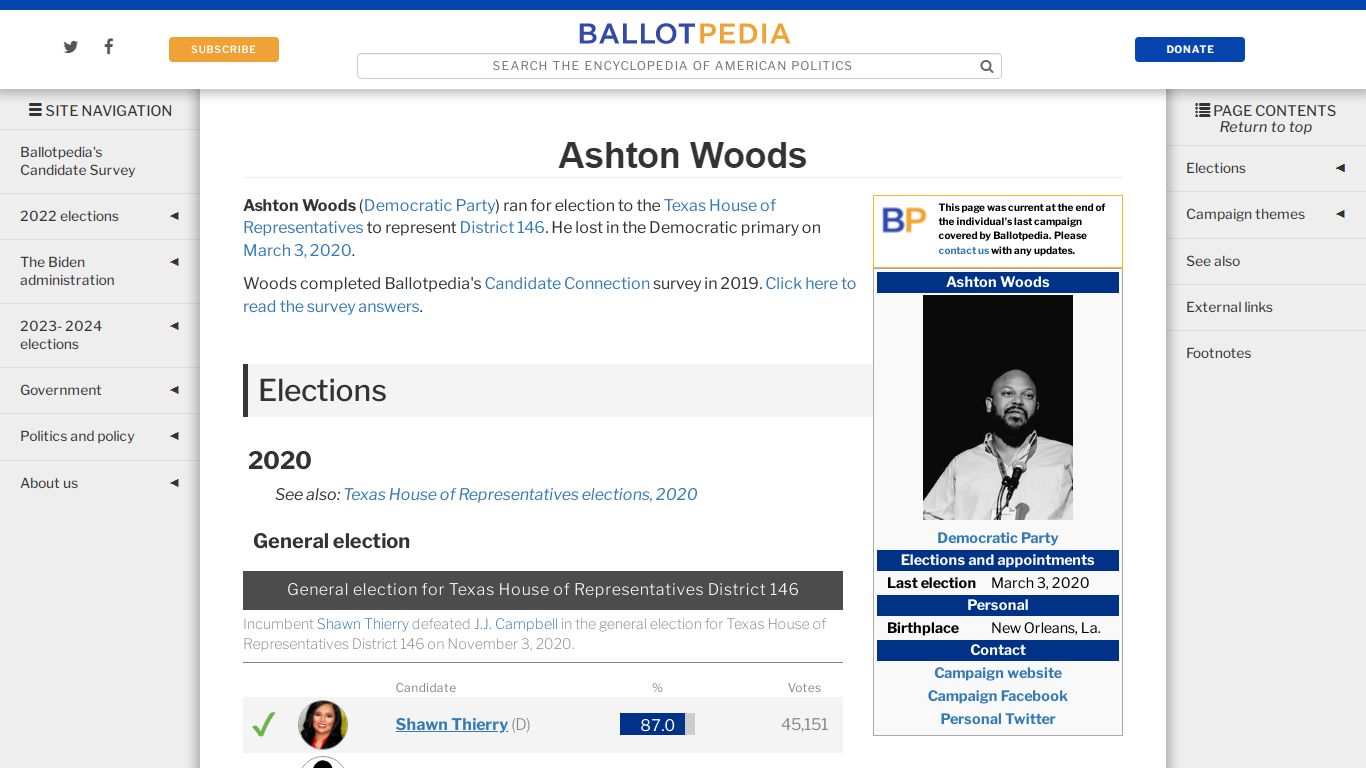Open Ballotpedia's Facebook page icon
The width and height of the screenshot is (1366, 768).
click(x=108, y=46)
